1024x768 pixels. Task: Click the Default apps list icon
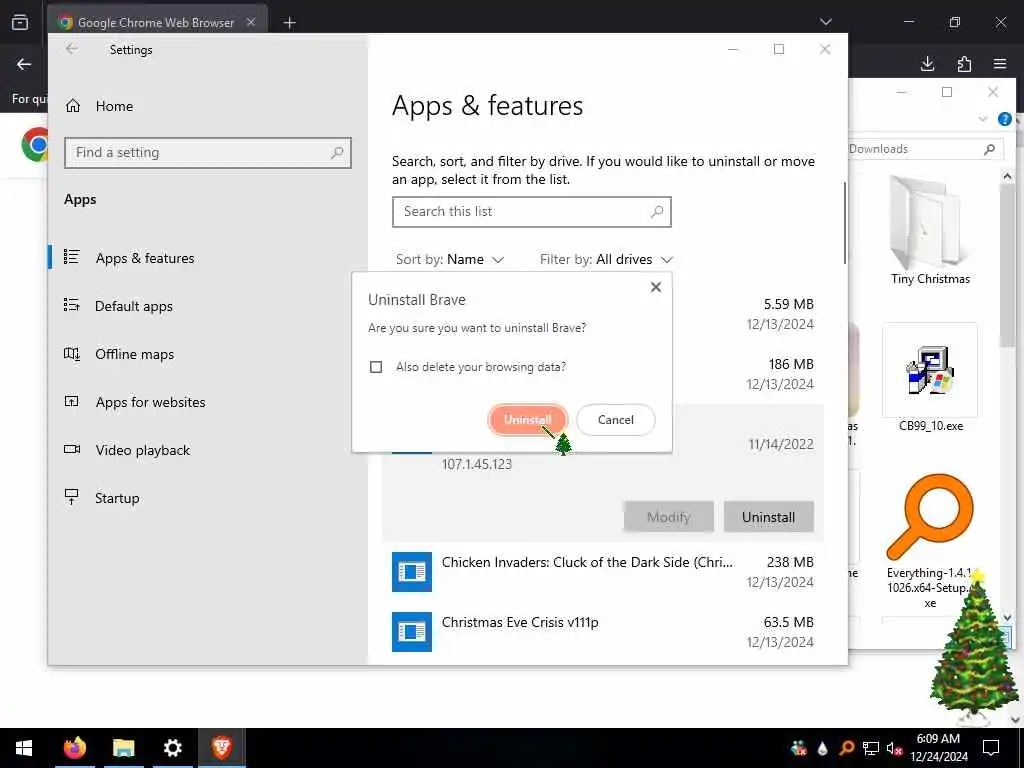pos(72,305)
